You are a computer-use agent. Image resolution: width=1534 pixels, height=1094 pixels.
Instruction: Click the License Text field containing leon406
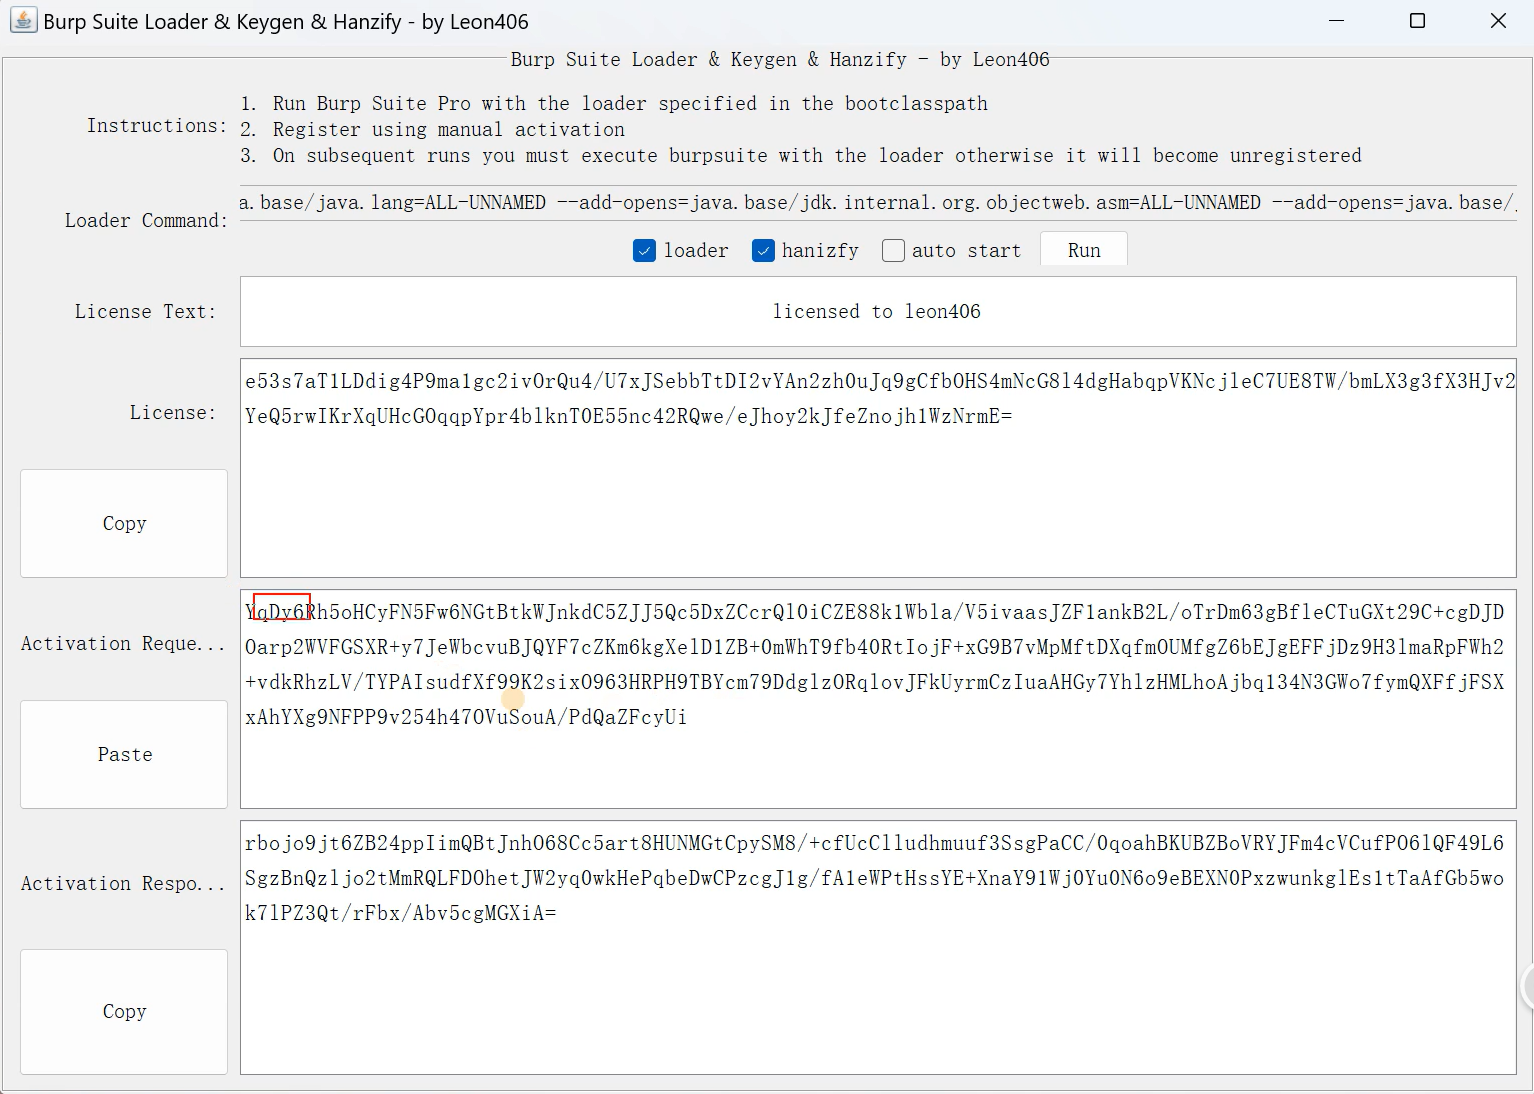pos(878,312)
